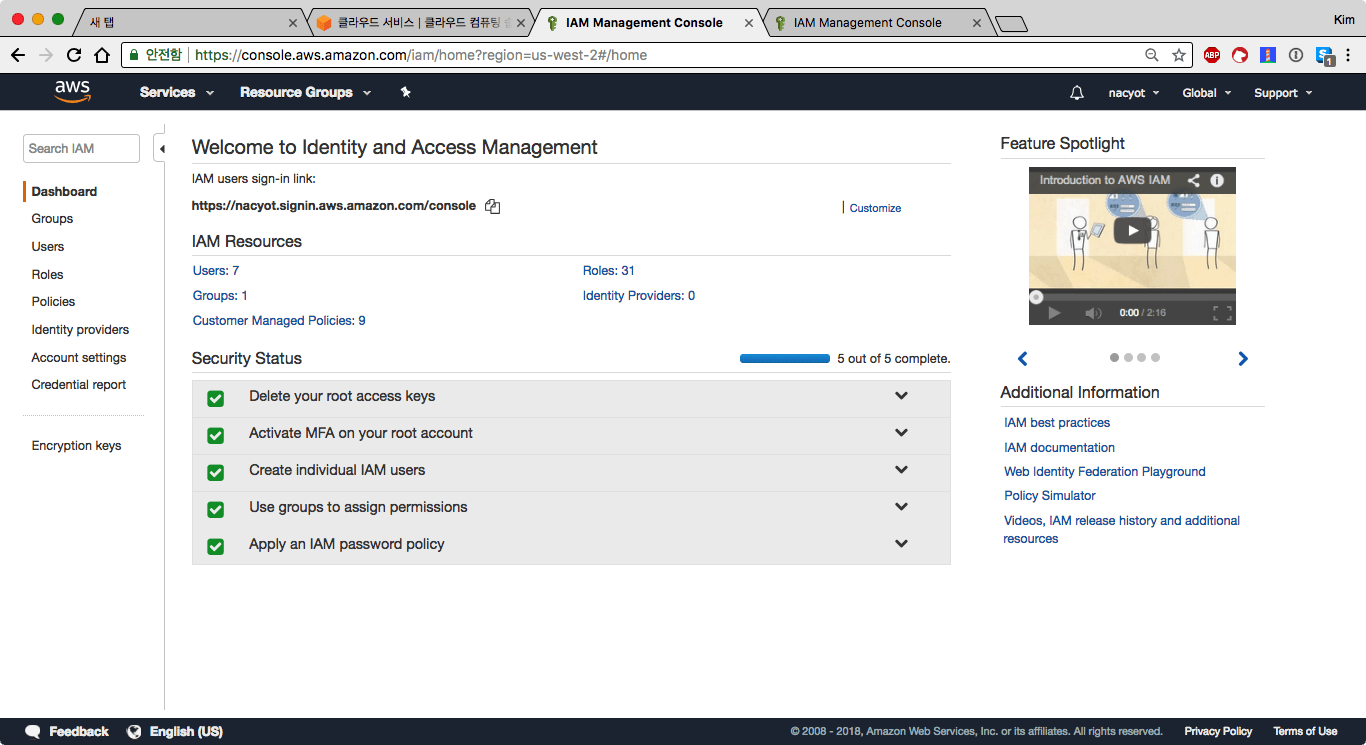The image size is (1366, 745).
Task: Open the Services dropdown menu
Action: coord(177,92)
